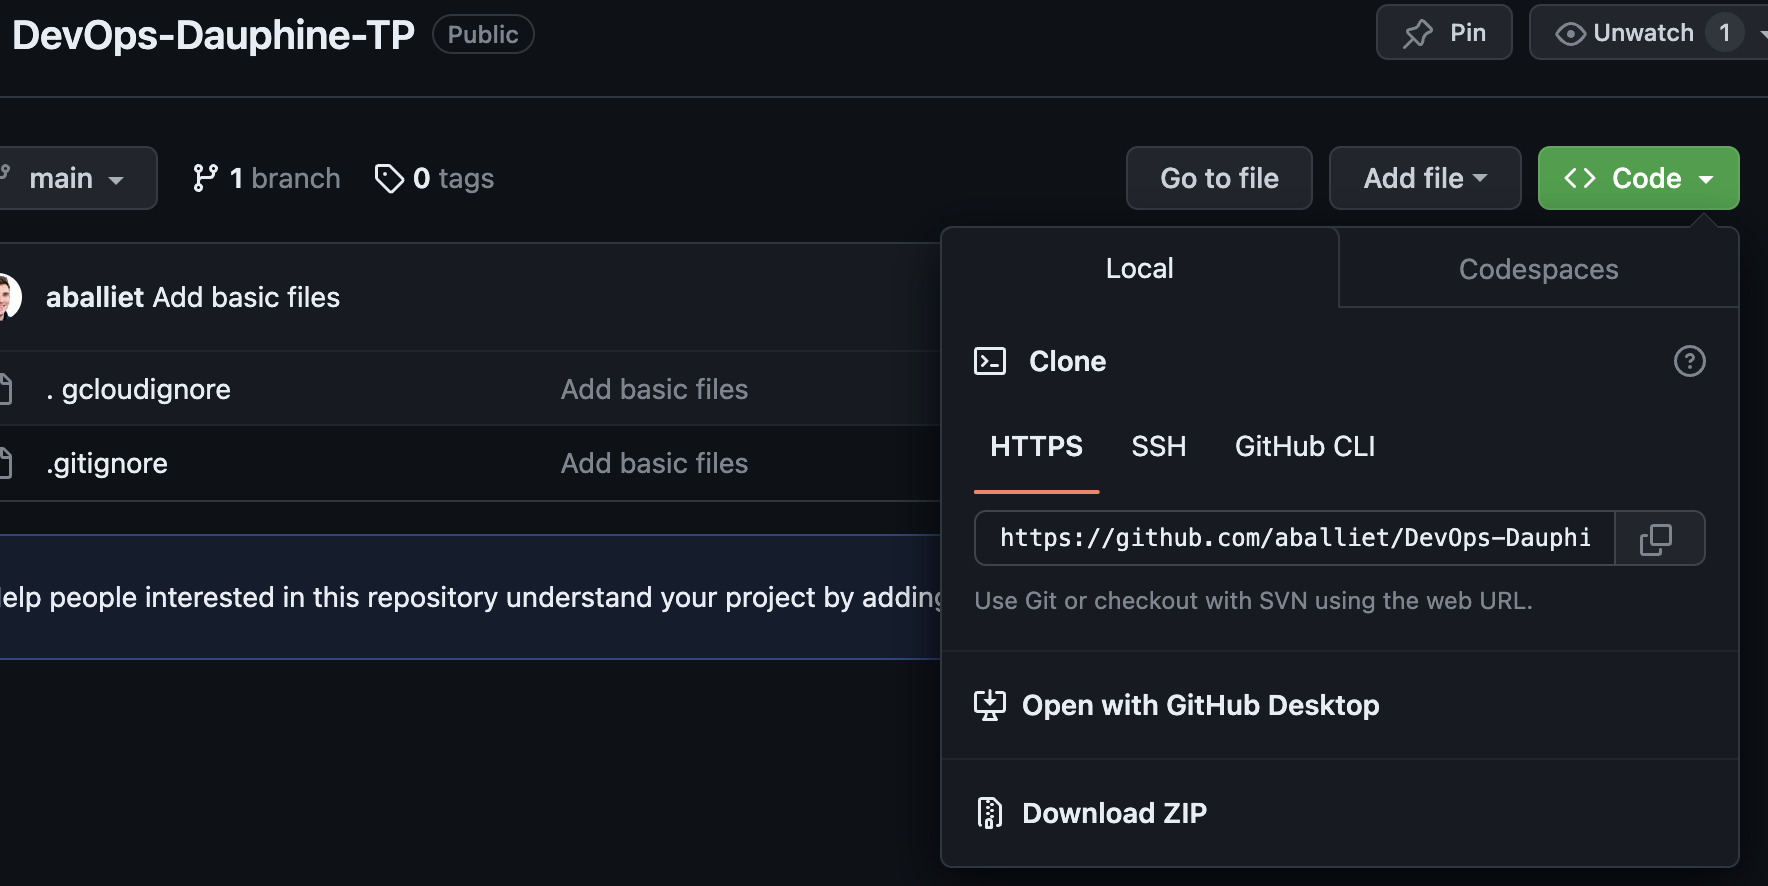Open the clone help question-mark icon
The image size is (1768, 886).
(x=1689, y=361)
